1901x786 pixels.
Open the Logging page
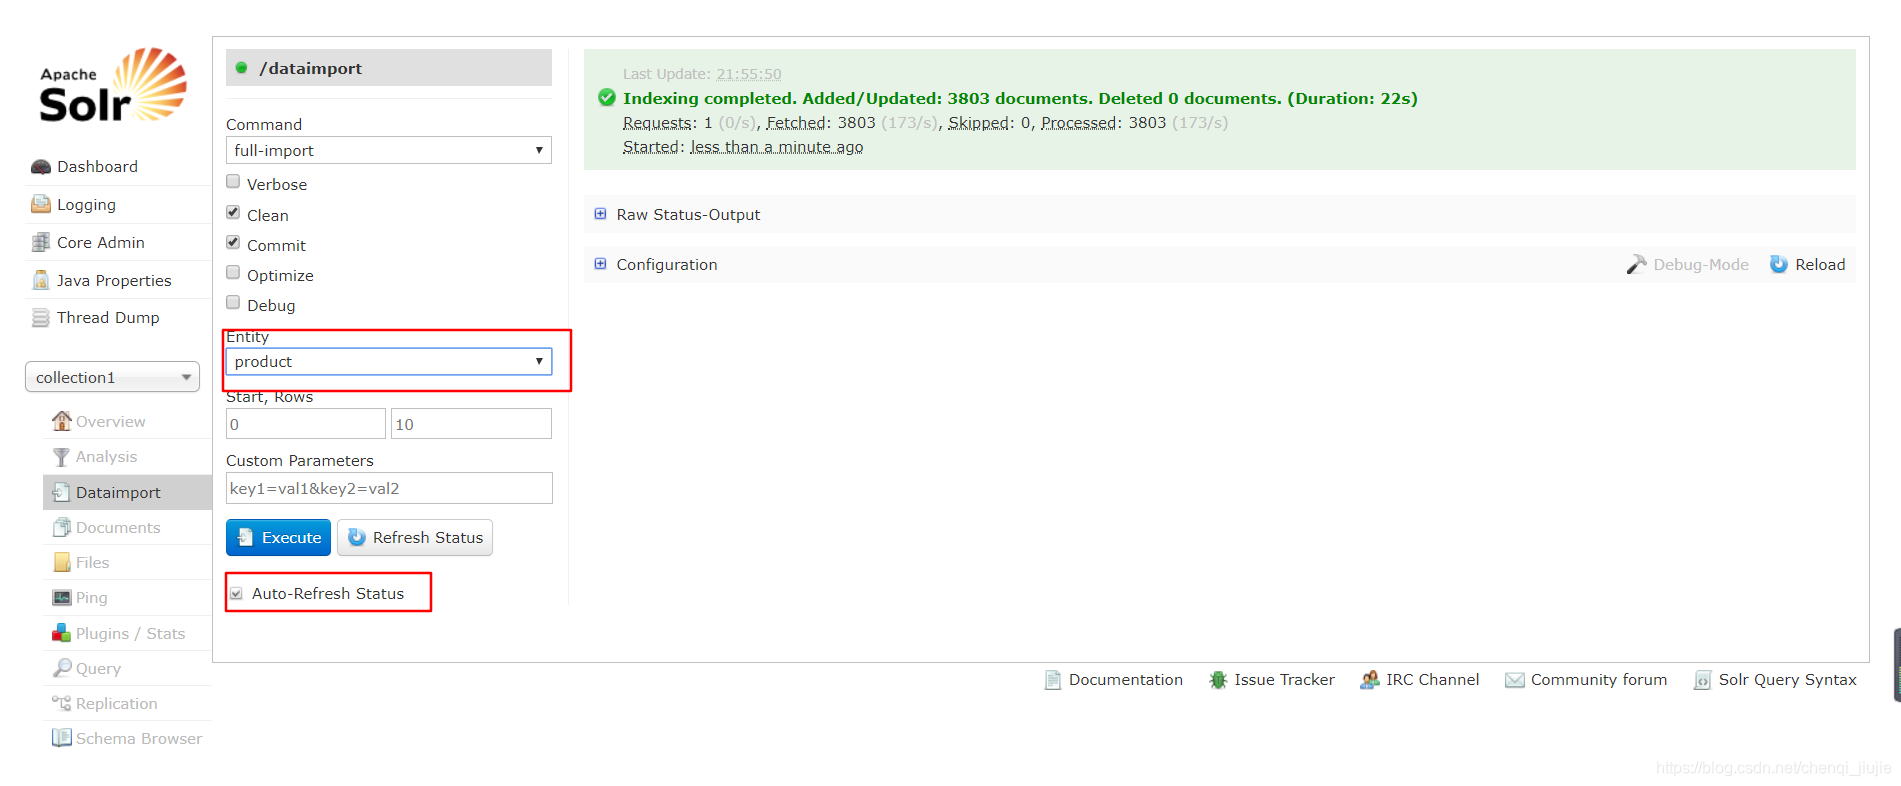(86, 205)
